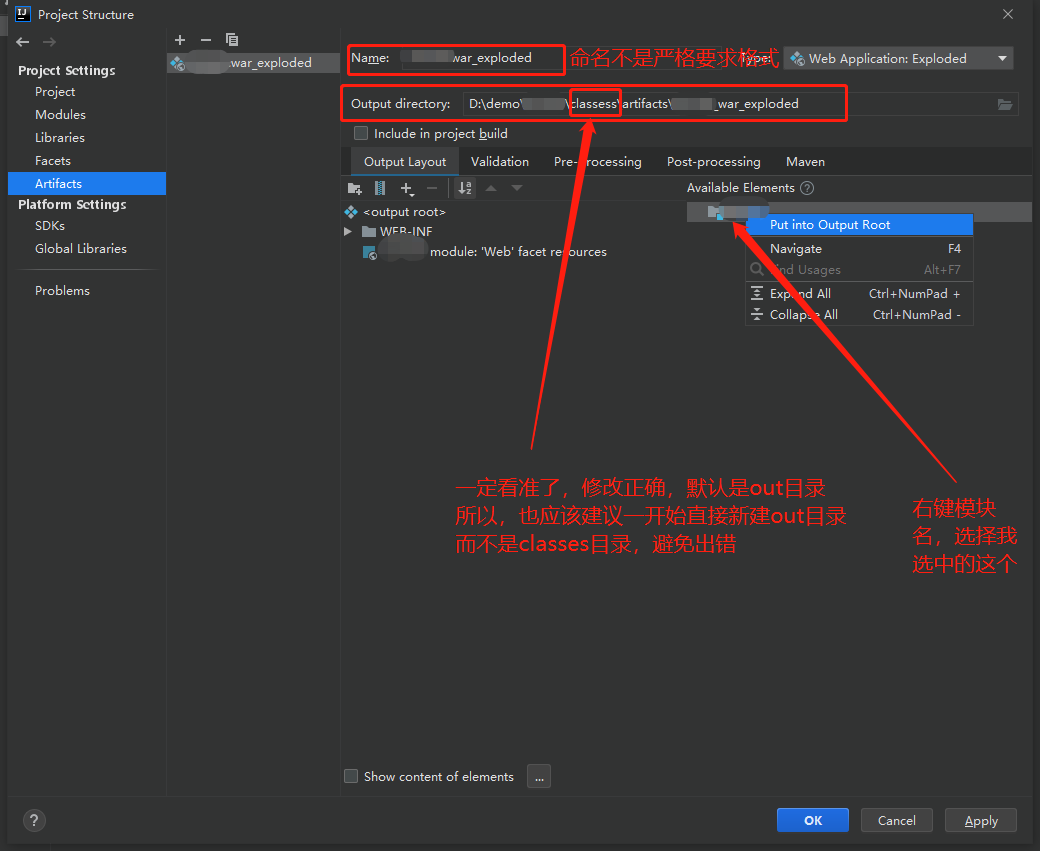Enable Include in project build
The width and height of the screenshot is (1040, 851).
(x=361, y=133)
